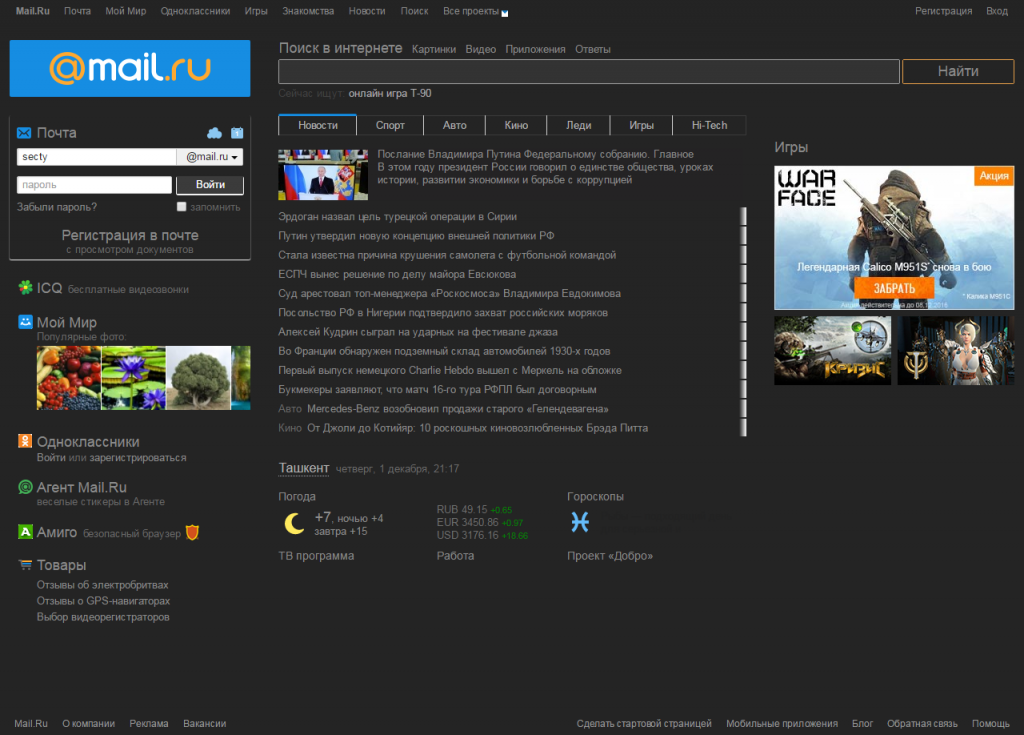Image resolution: width=1024 pixels, height=735 pixels.
Task: Select Ответы search category
Action: pyautogui.click(x=593, y=50)
